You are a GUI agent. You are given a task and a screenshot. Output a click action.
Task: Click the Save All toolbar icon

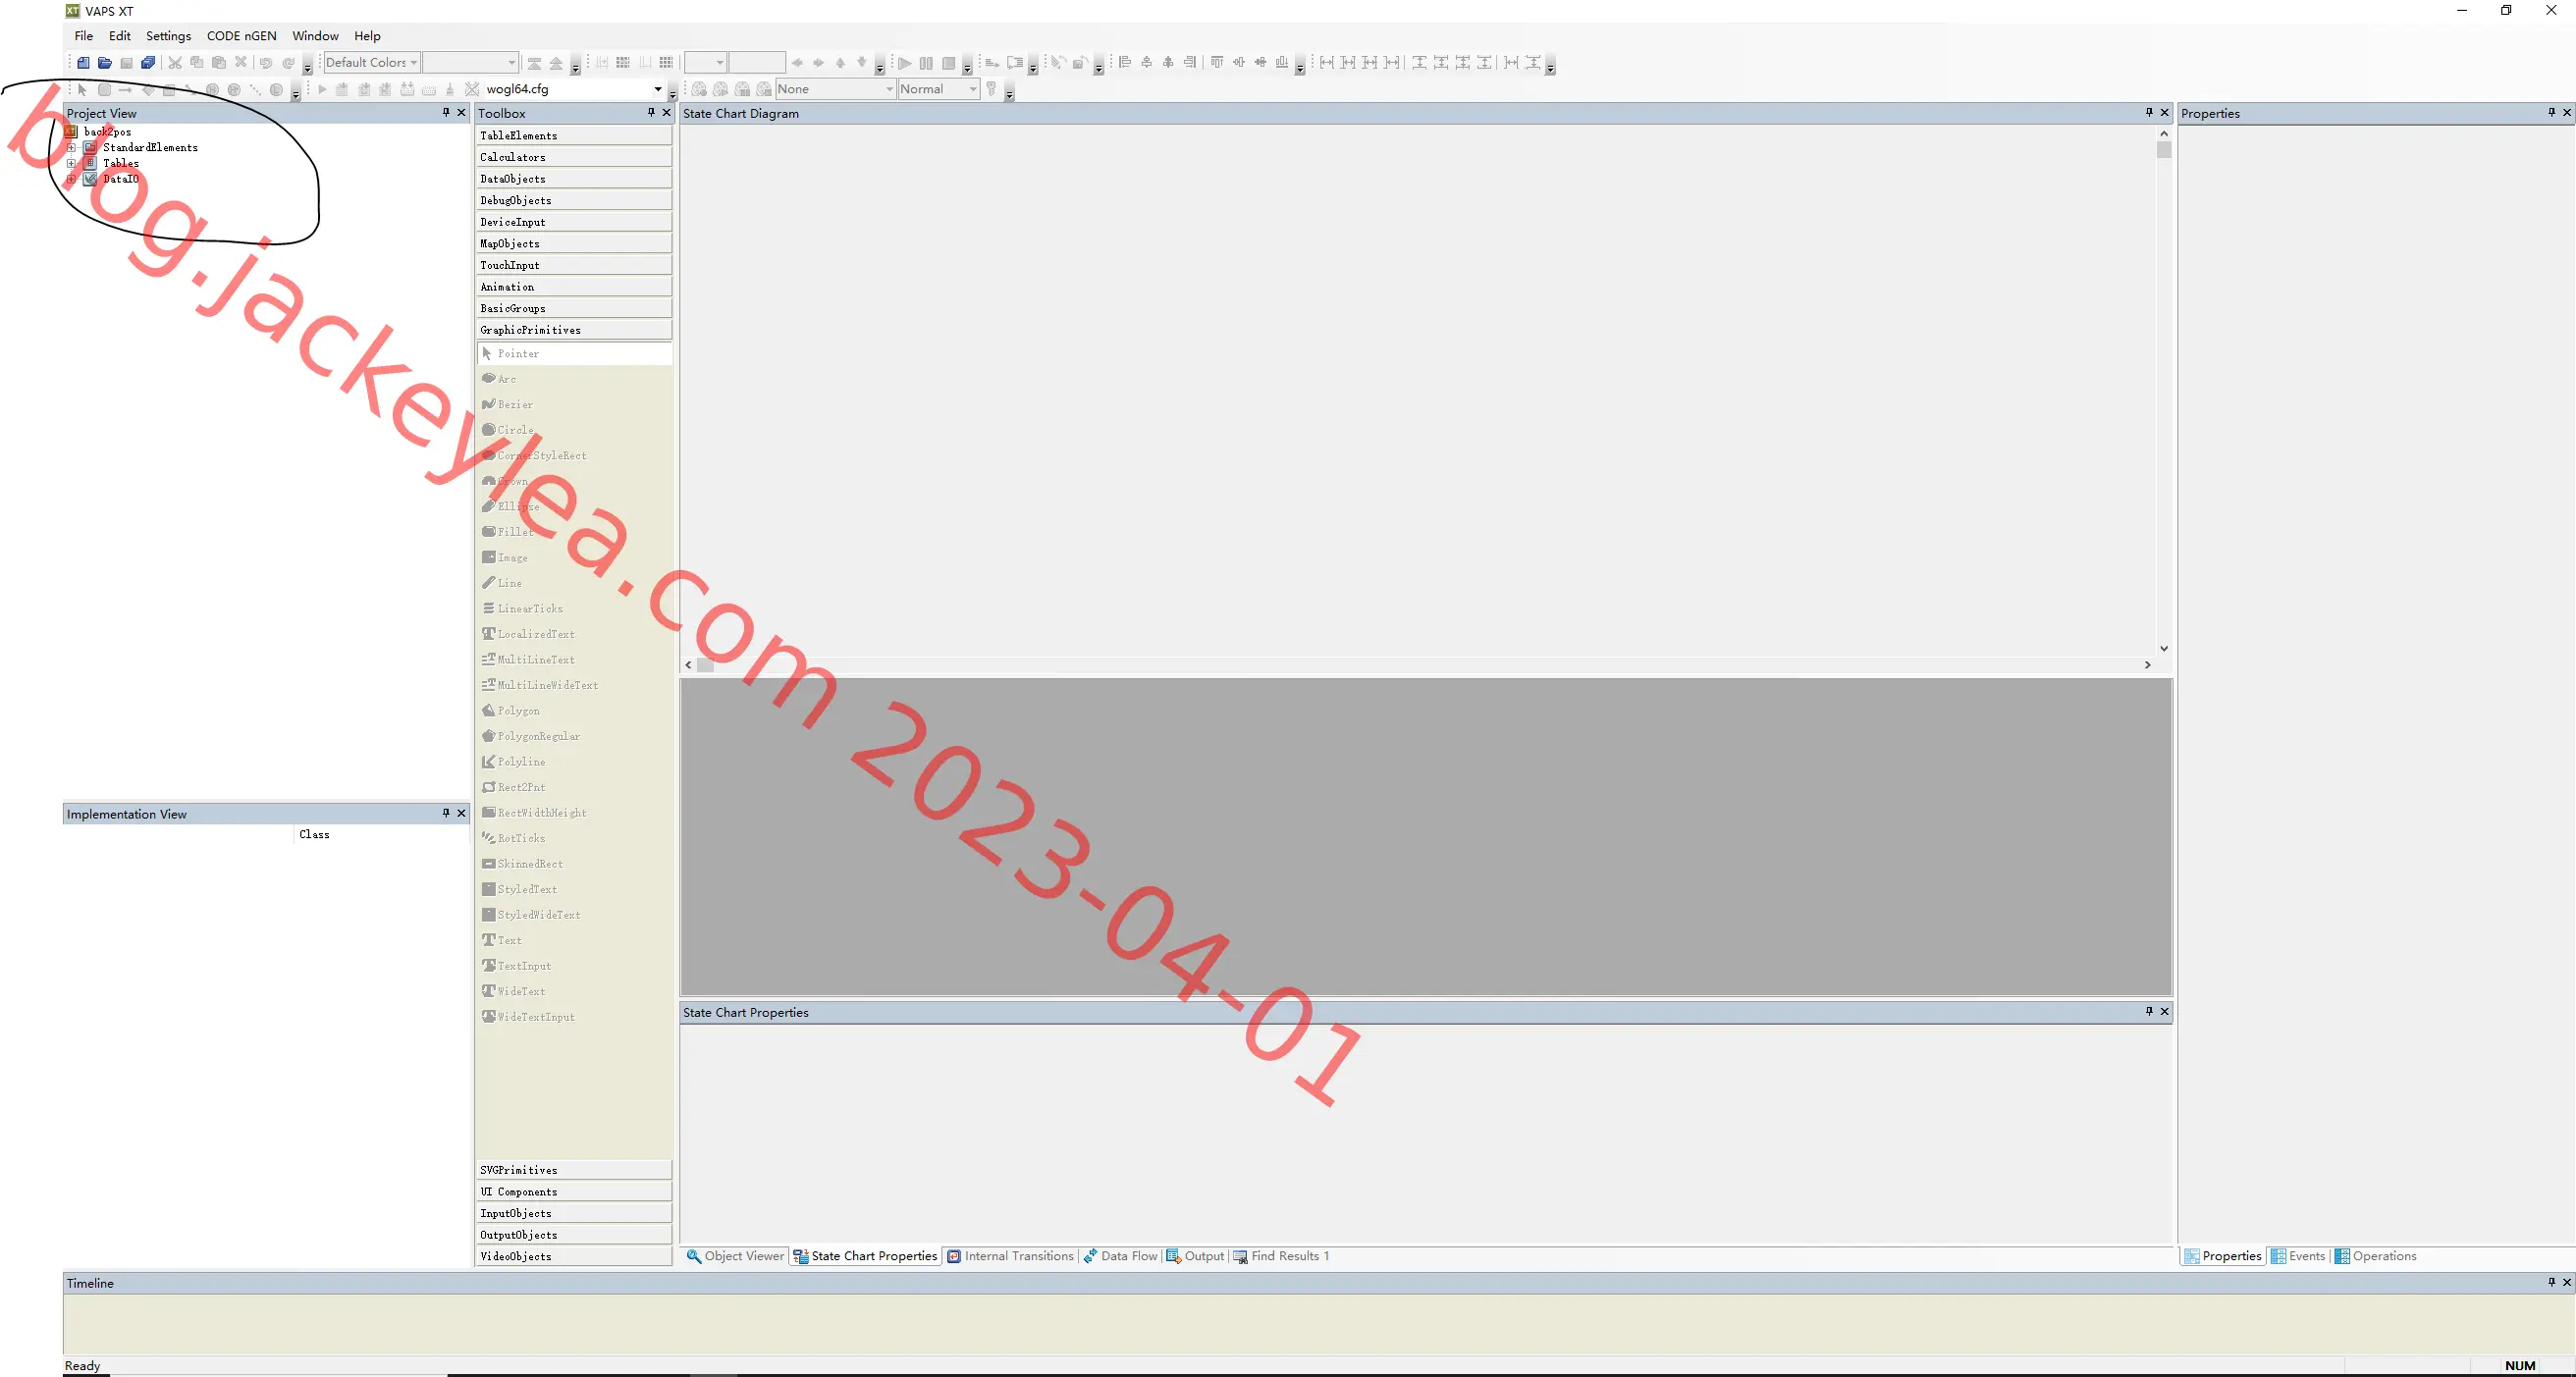148,62
